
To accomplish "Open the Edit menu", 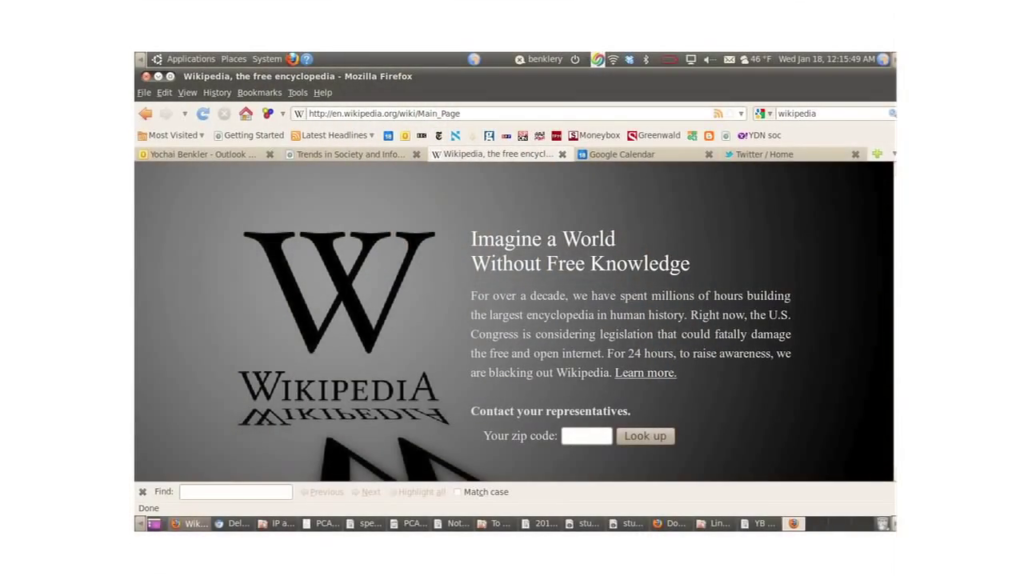I will (x=164, y=93).
